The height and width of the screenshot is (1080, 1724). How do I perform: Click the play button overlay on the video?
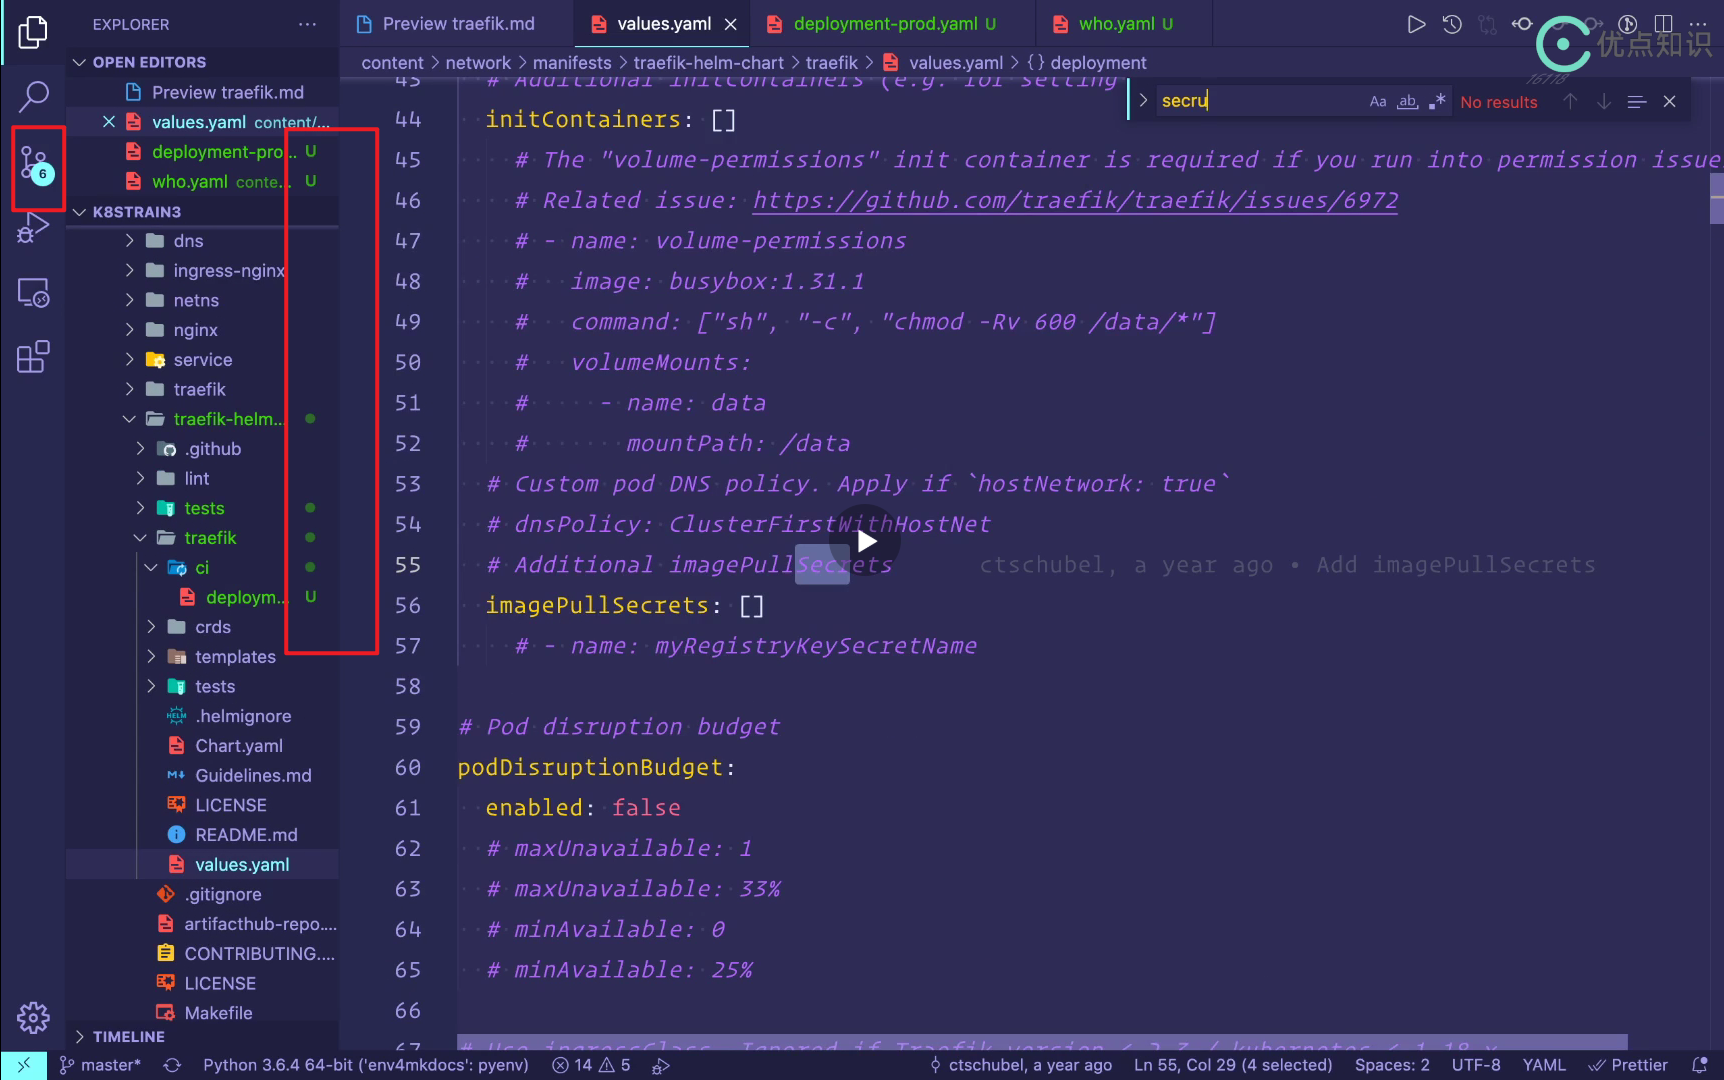pos(866,541)
